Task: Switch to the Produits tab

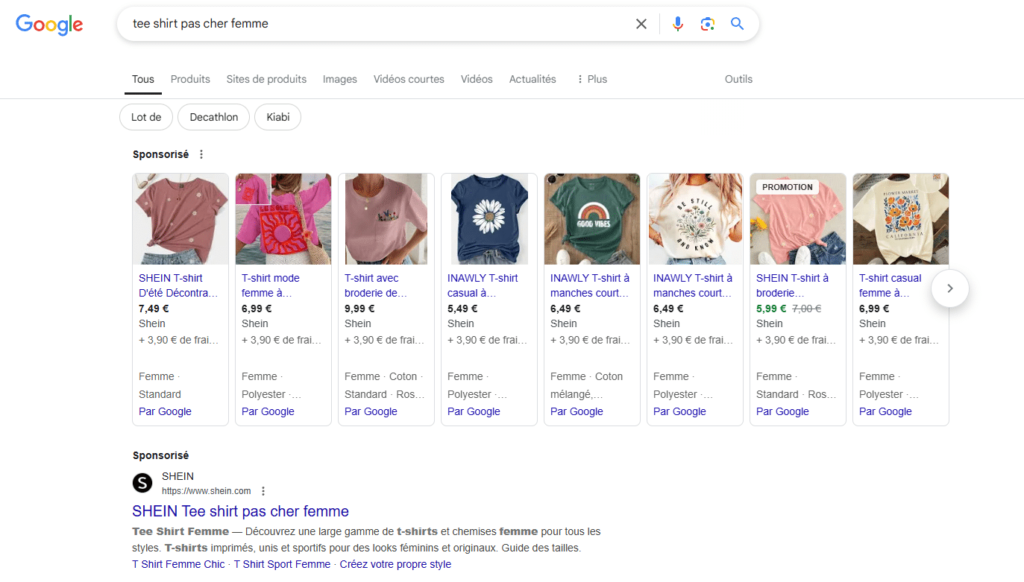Action: click(190, 79)
